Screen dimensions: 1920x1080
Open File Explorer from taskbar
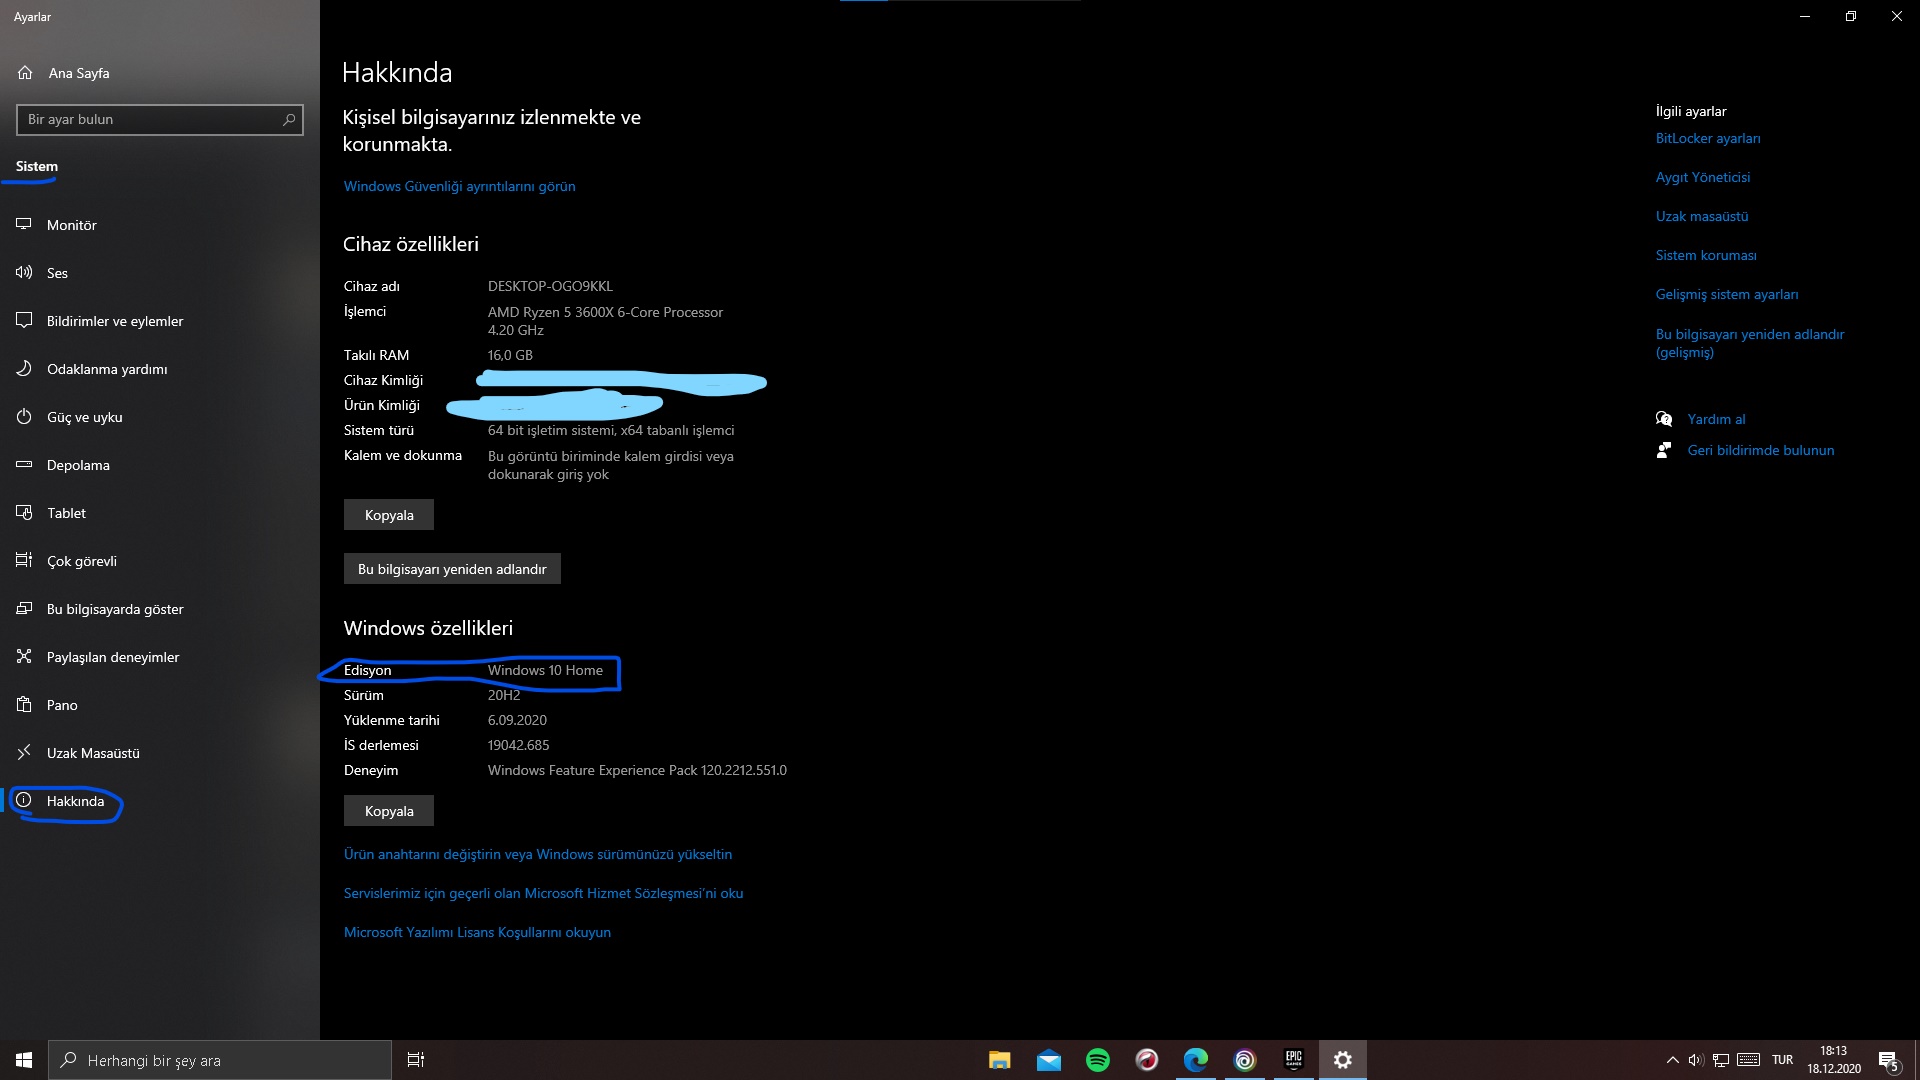click(x=1000, y=1060)
